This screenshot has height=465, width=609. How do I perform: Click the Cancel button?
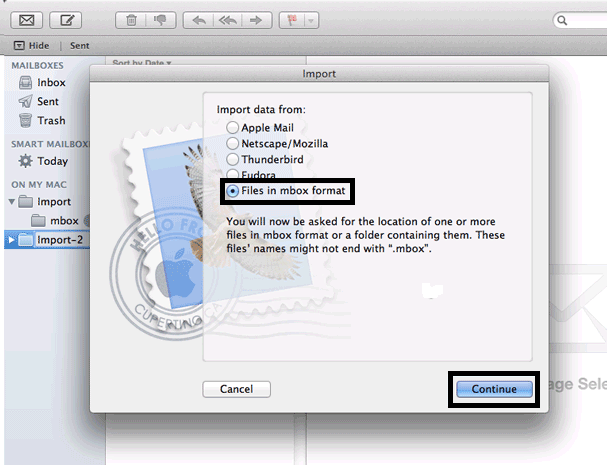pos(237,389)
